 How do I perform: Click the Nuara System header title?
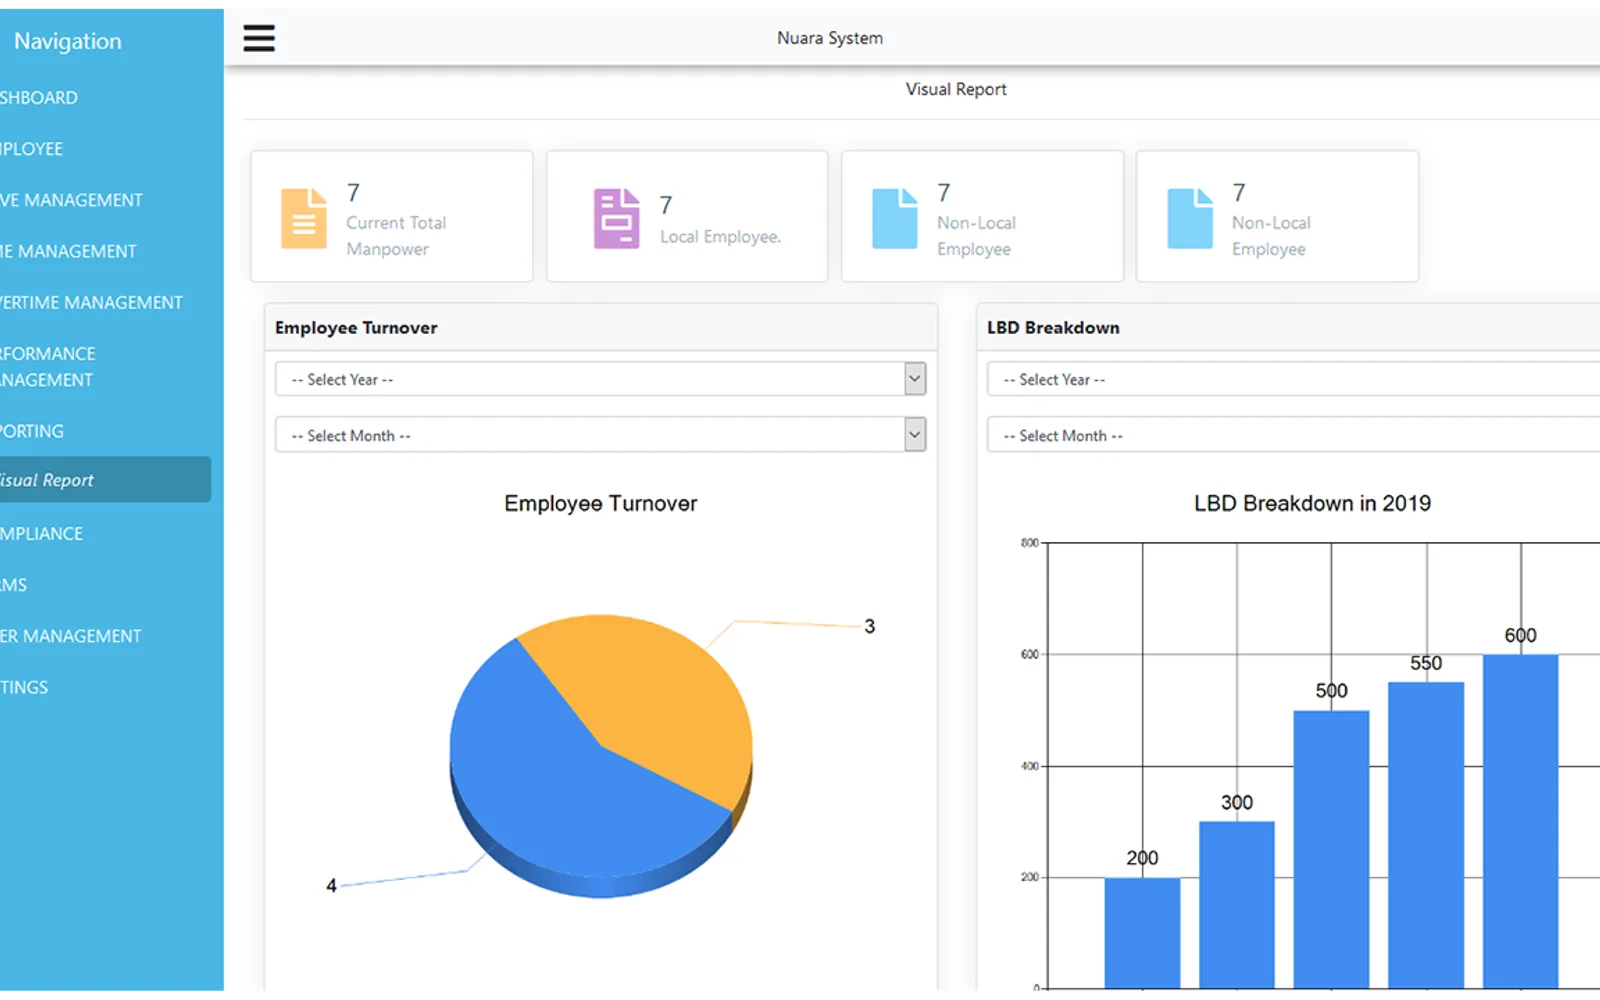coord(830,38)
